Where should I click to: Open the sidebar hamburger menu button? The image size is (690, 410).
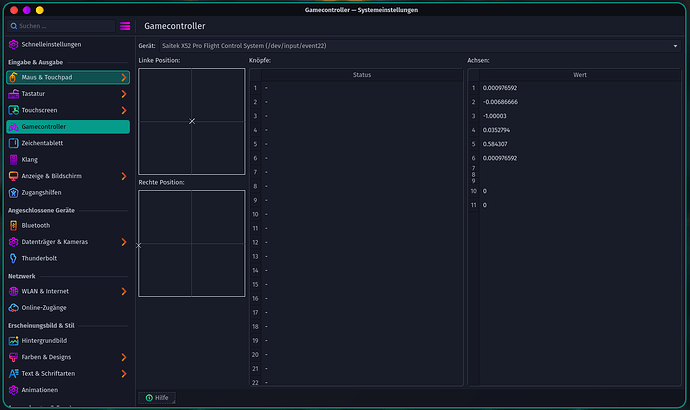click(x=125, y=26)
